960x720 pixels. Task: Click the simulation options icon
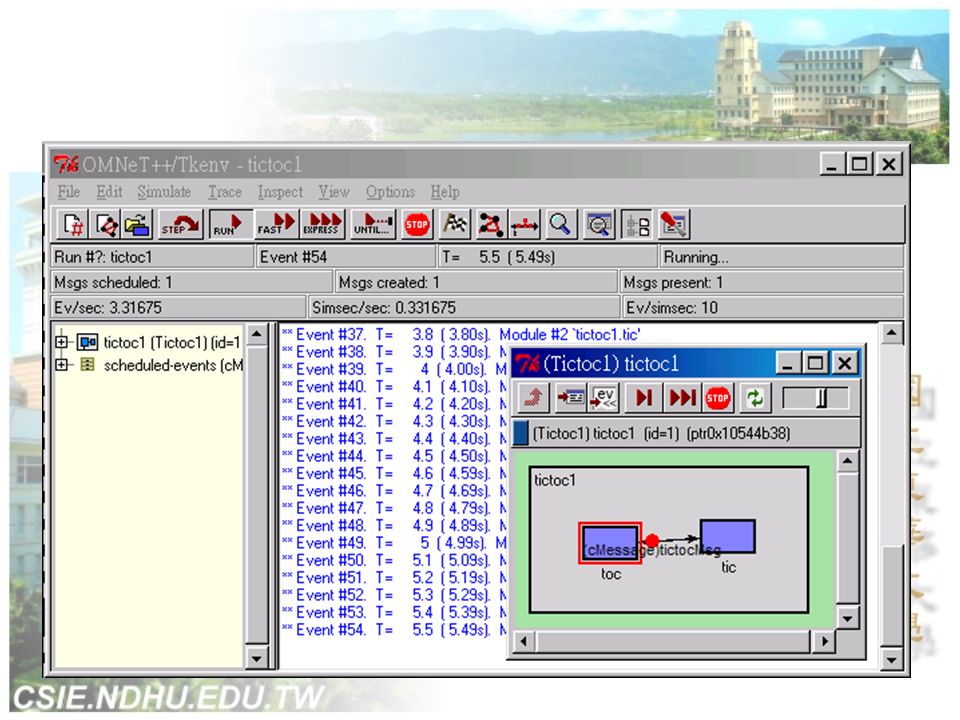point(673,225)
